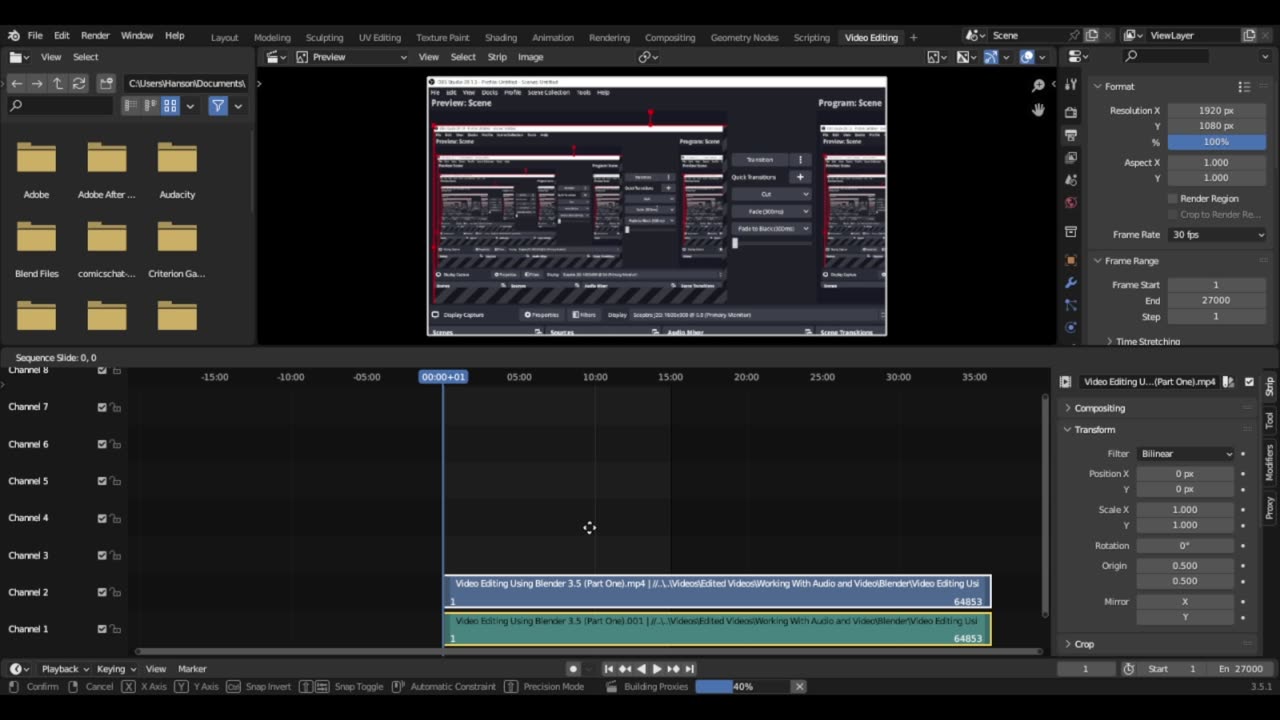This screenshot has width=1280, height=720.
Task: Open the Output properties printer icon
Action: click(1071, 134)
